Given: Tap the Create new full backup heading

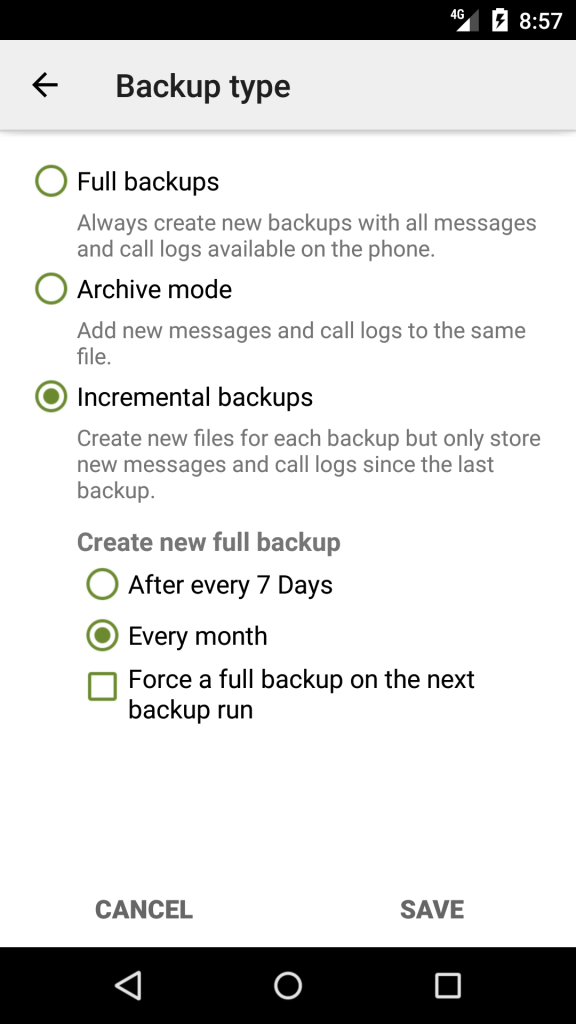Looking at the screenshot, I should (208, 542).
